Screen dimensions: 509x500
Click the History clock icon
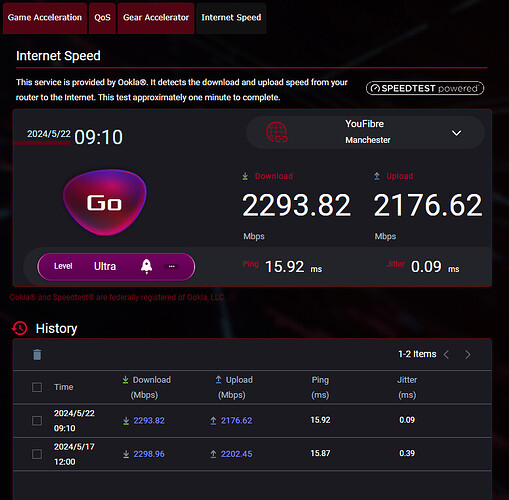[x=20, y=328]
